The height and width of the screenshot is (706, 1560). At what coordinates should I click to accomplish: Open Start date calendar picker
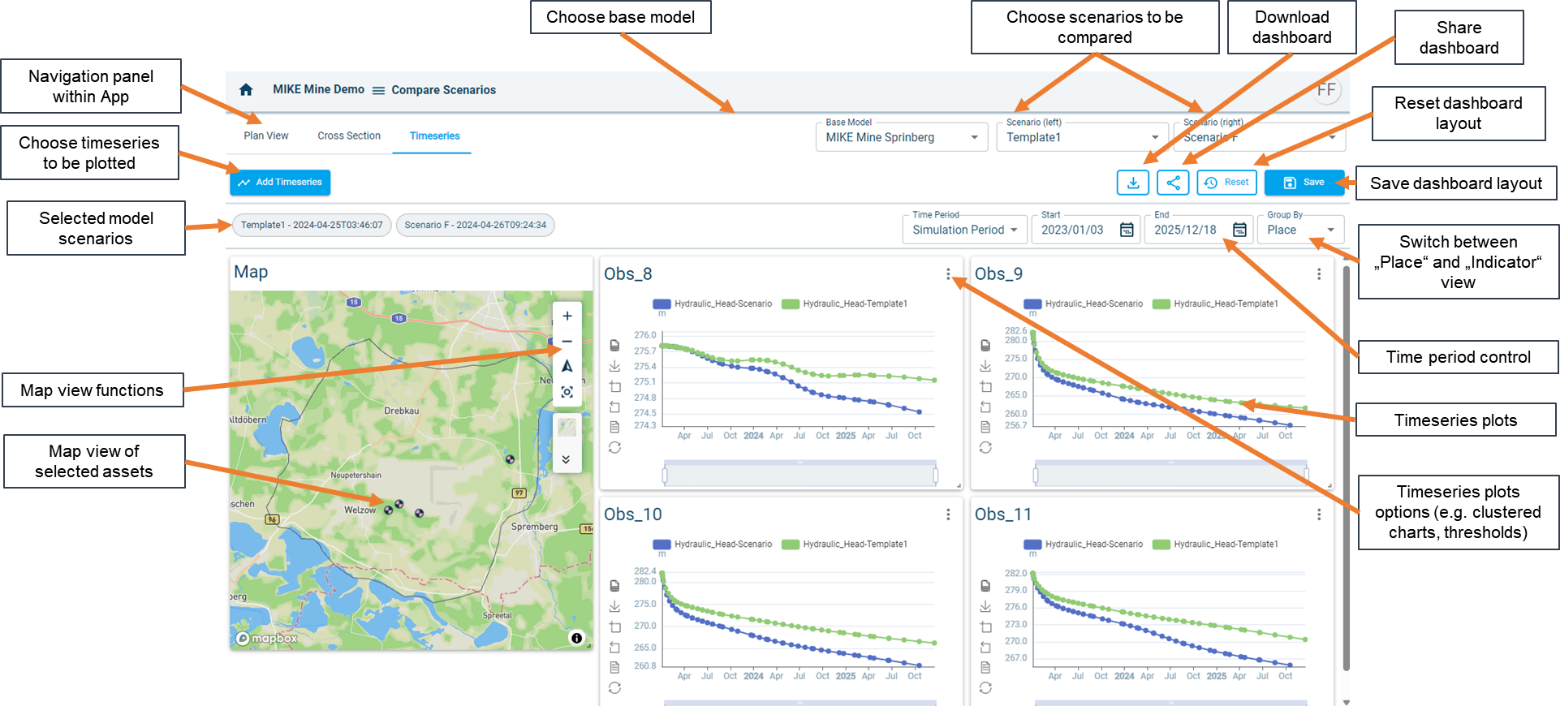pos(1126,230)
